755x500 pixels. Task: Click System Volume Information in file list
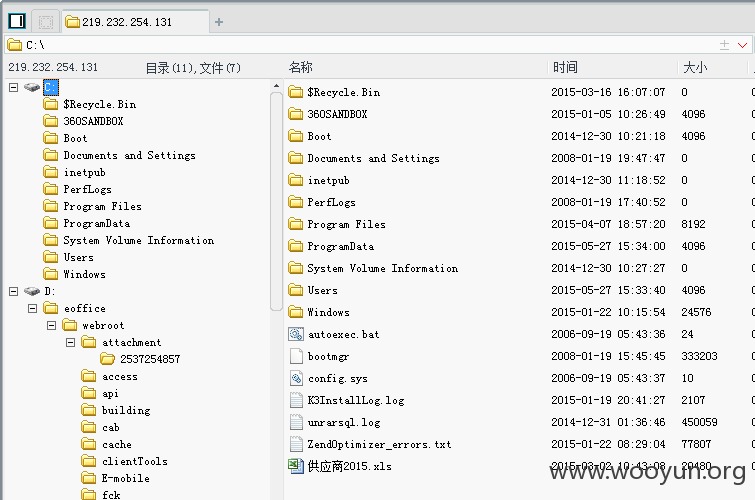[x=382, y=268]
